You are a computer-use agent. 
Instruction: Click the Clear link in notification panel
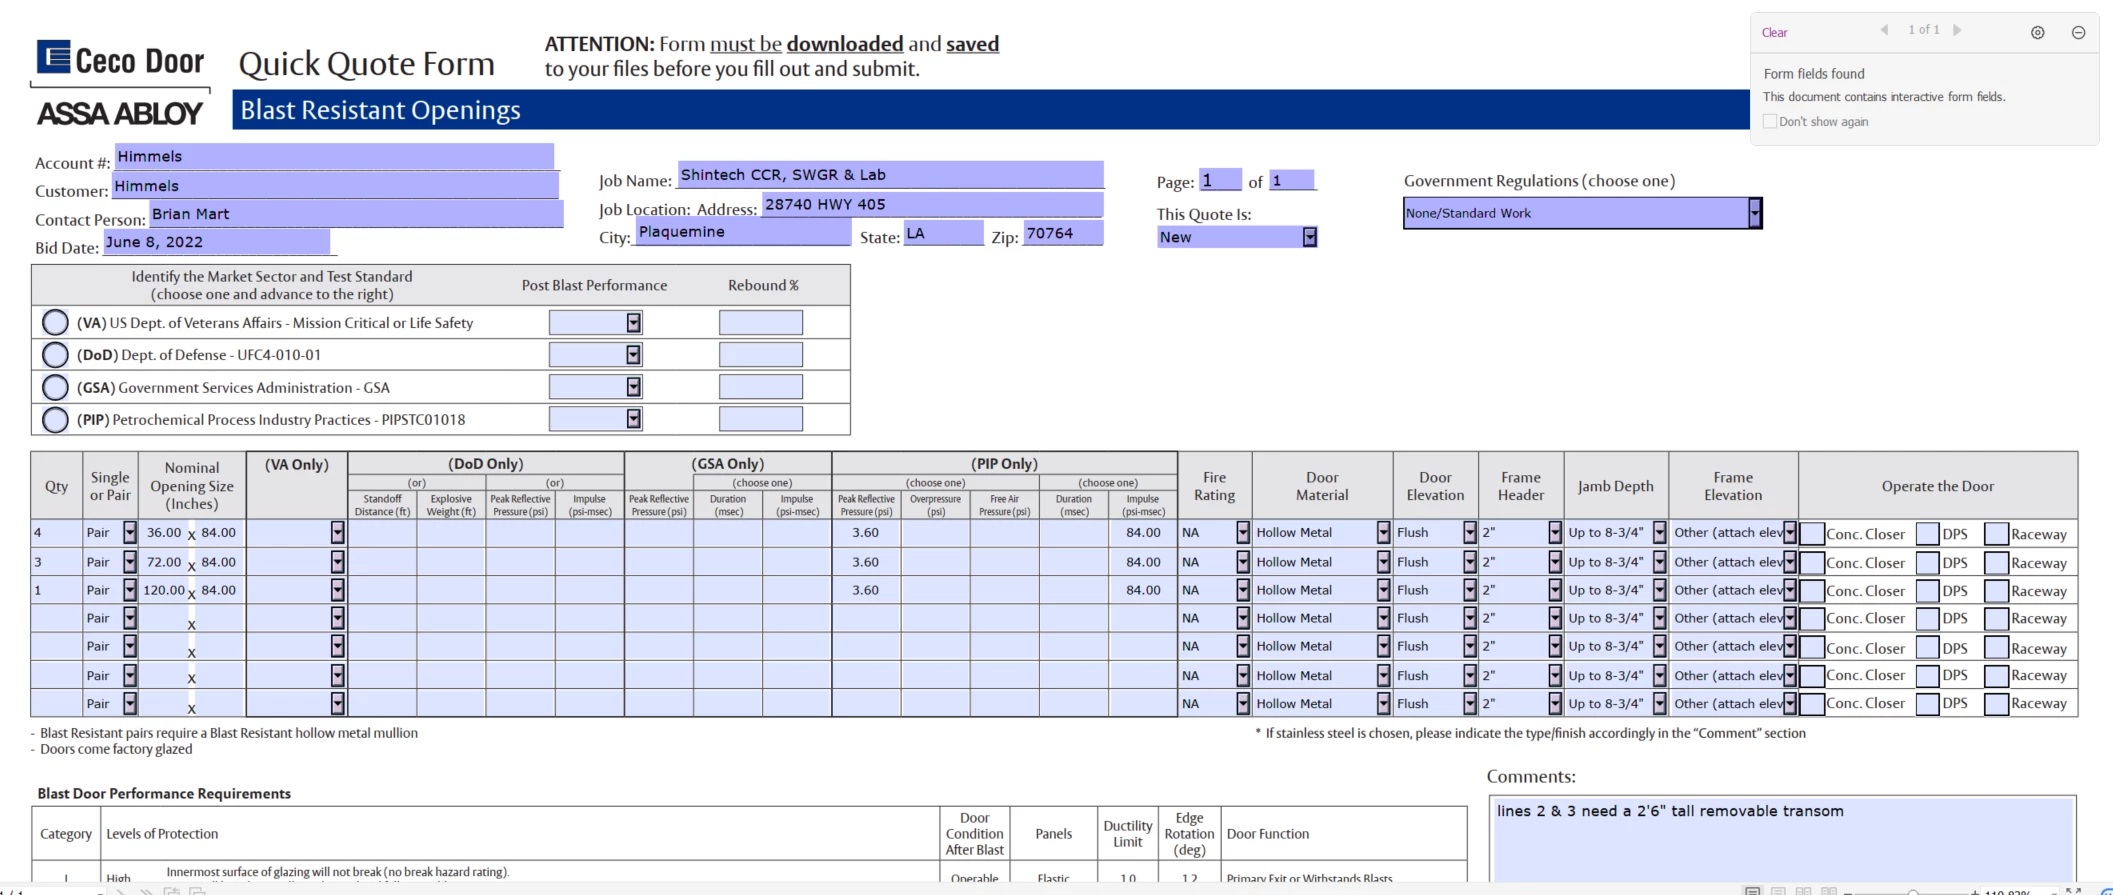pos(1774,33)
